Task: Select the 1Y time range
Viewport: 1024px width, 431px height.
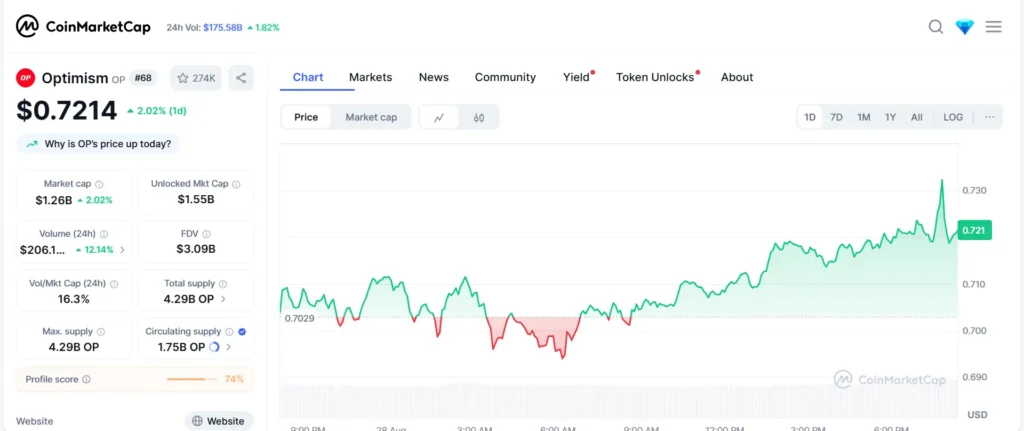Action: [891, 118]
